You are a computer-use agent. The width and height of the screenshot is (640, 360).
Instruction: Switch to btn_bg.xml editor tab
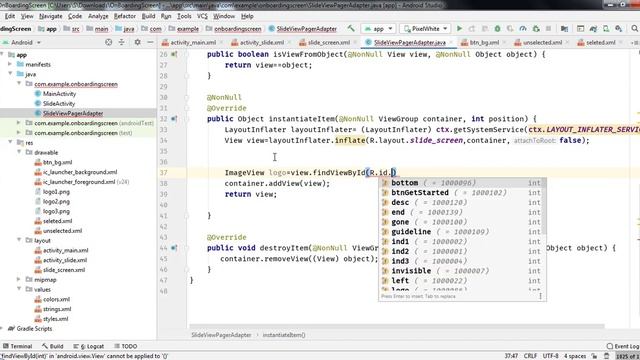[x=484, y=42]
